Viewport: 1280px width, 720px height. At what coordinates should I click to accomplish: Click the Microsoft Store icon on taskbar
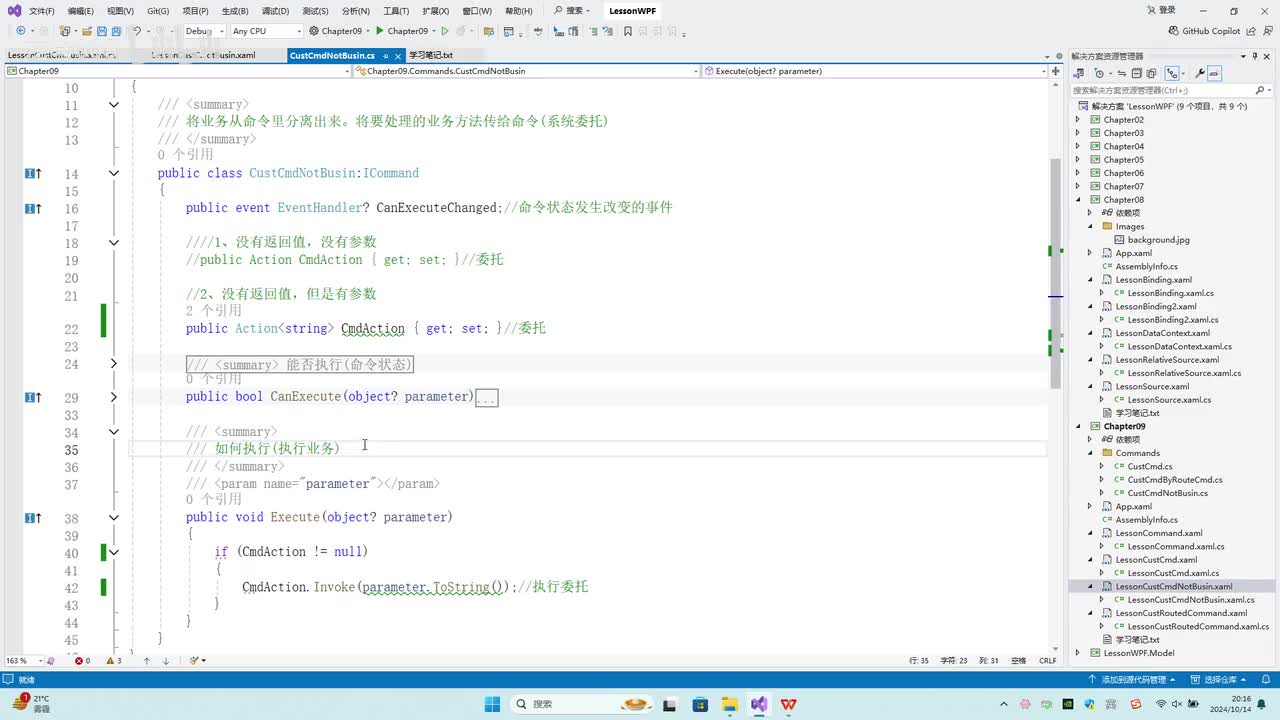pos(701,704)
